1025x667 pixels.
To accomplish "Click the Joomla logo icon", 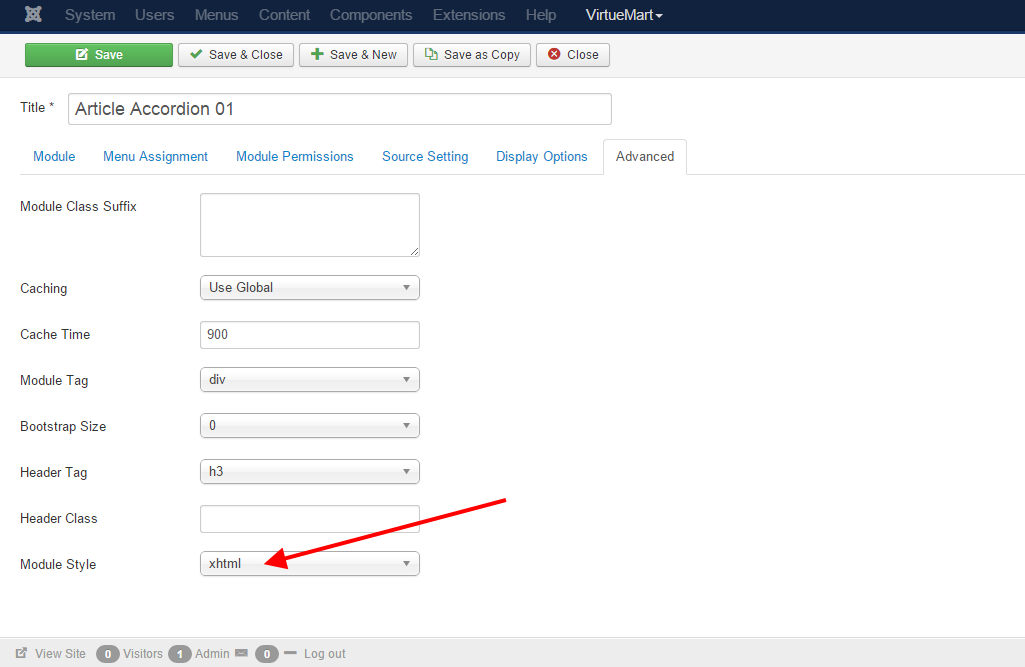I will (x=33, y=15).
